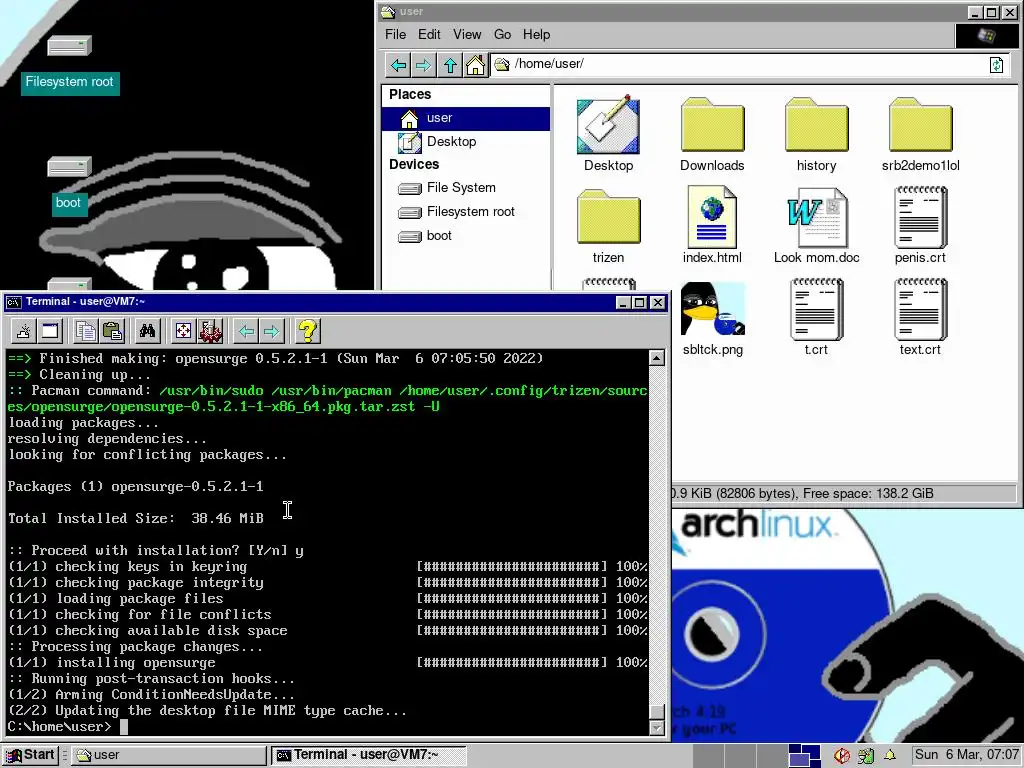This screenshot has height=768, width=1024.
Task: Select the boot desktop icon
Action: click(x=69, y=185)
